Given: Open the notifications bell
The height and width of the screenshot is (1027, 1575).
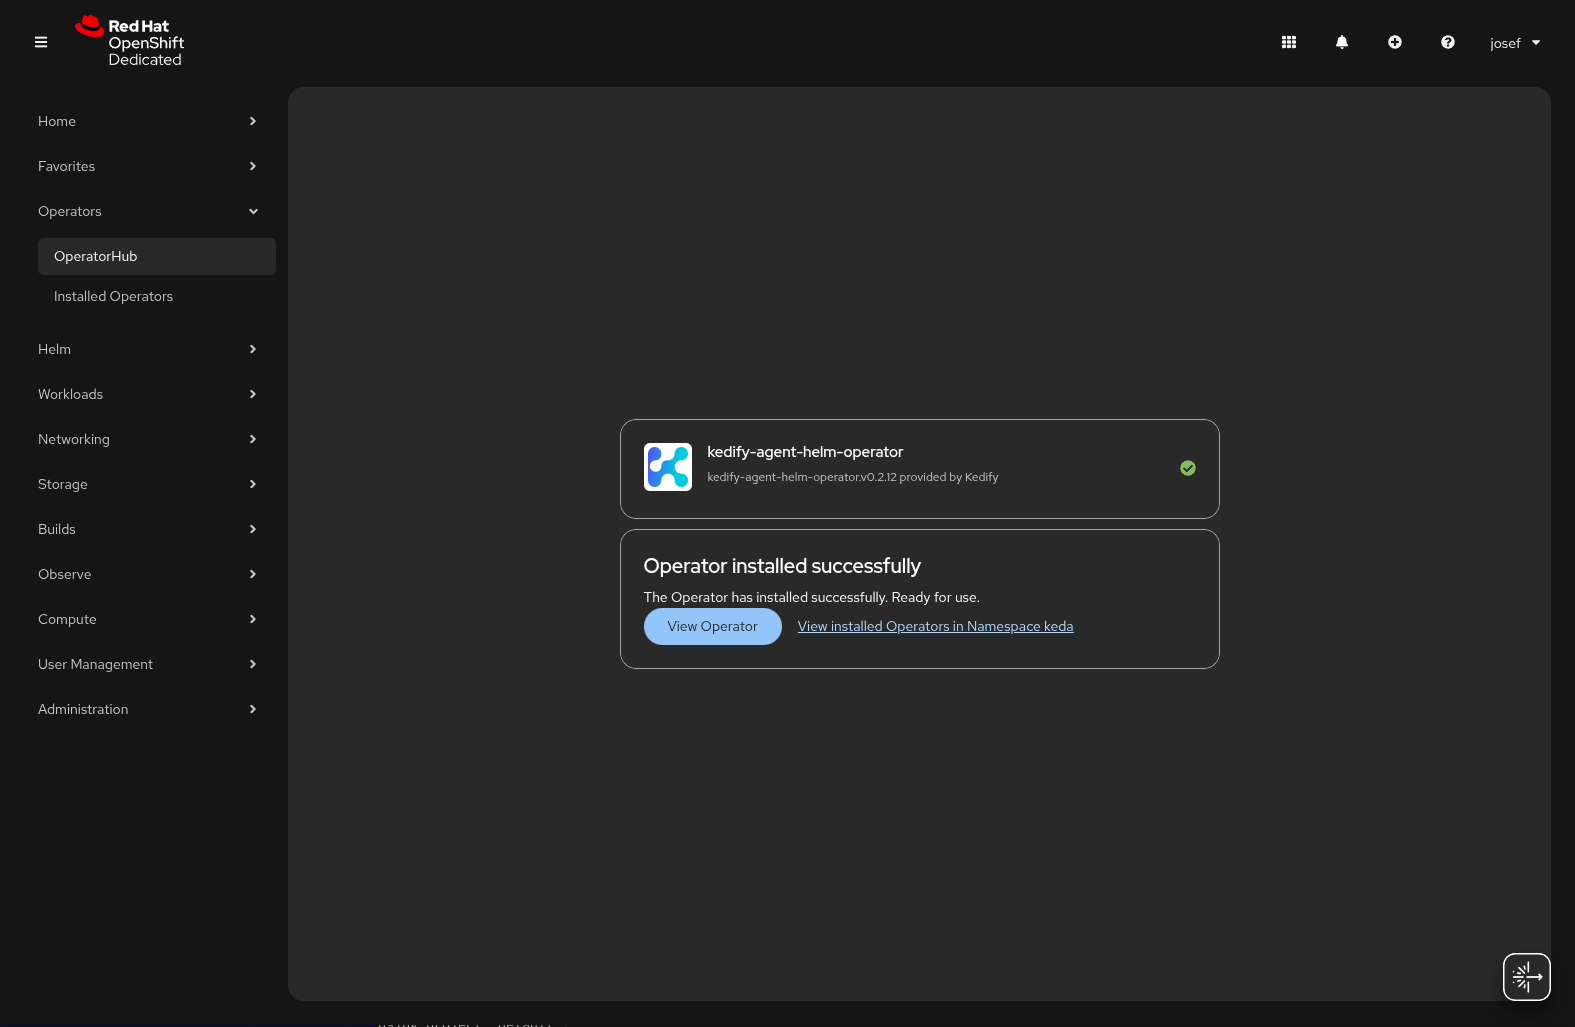Looking at the screenshot, I should point(1342,42).
